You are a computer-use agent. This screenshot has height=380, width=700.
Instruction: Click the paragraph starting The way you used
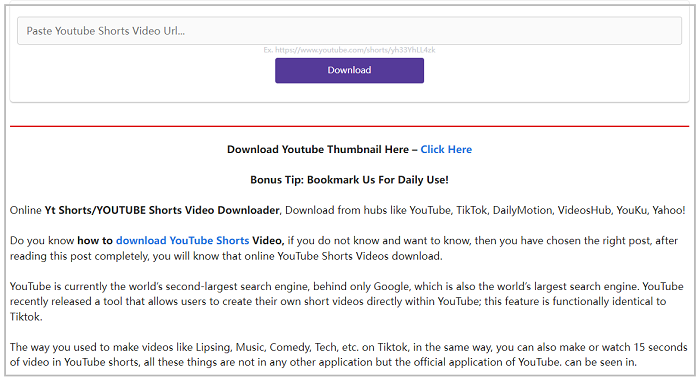(348, 355)
